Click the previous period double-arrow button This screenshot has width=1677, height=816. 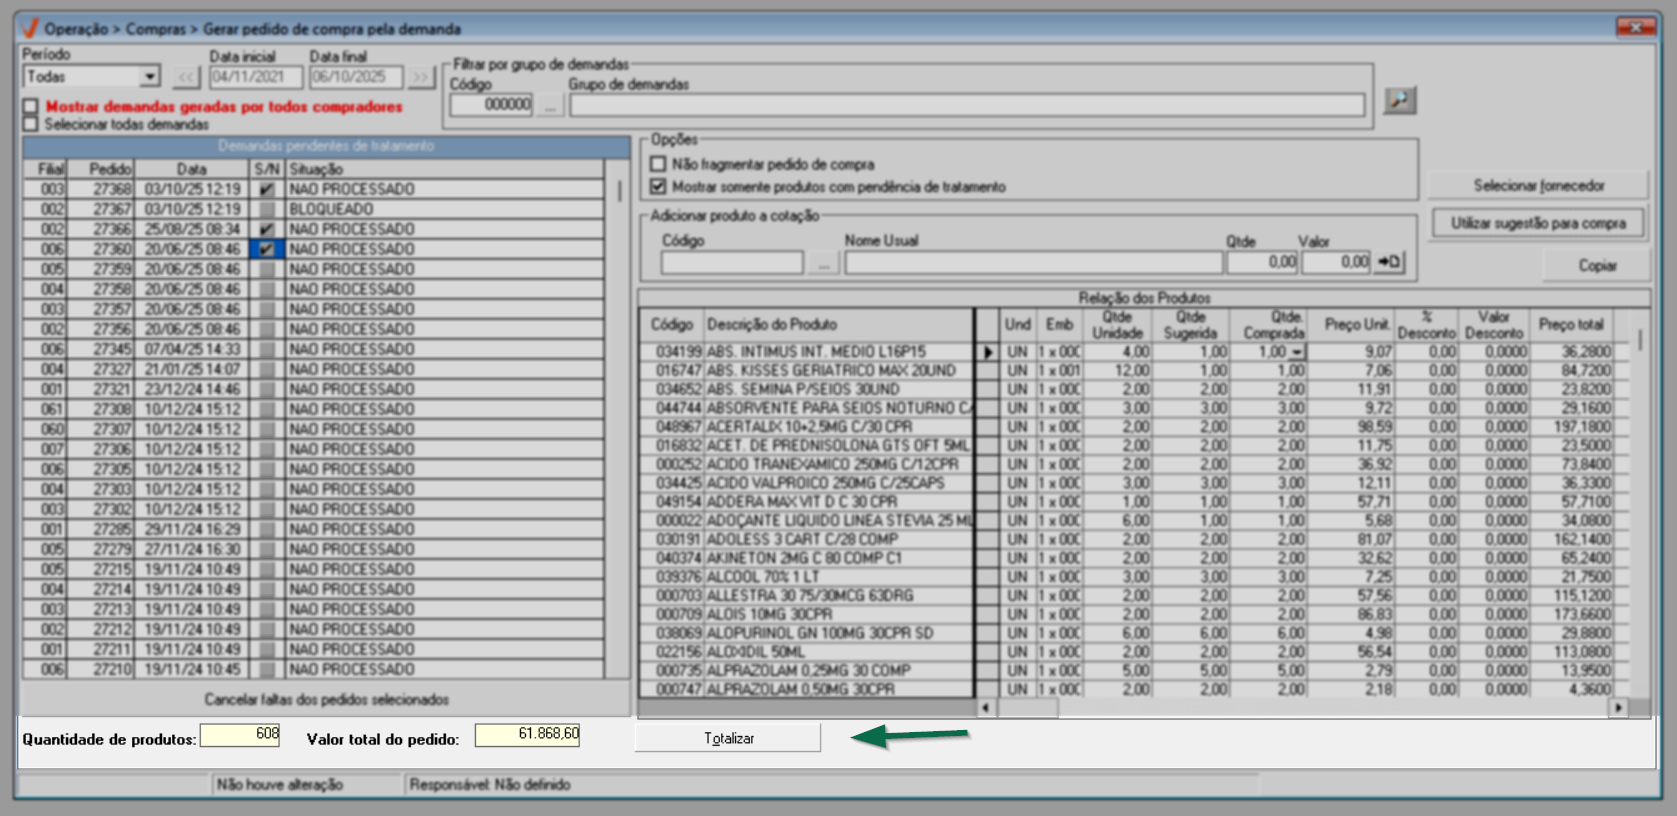click(186, 78)
